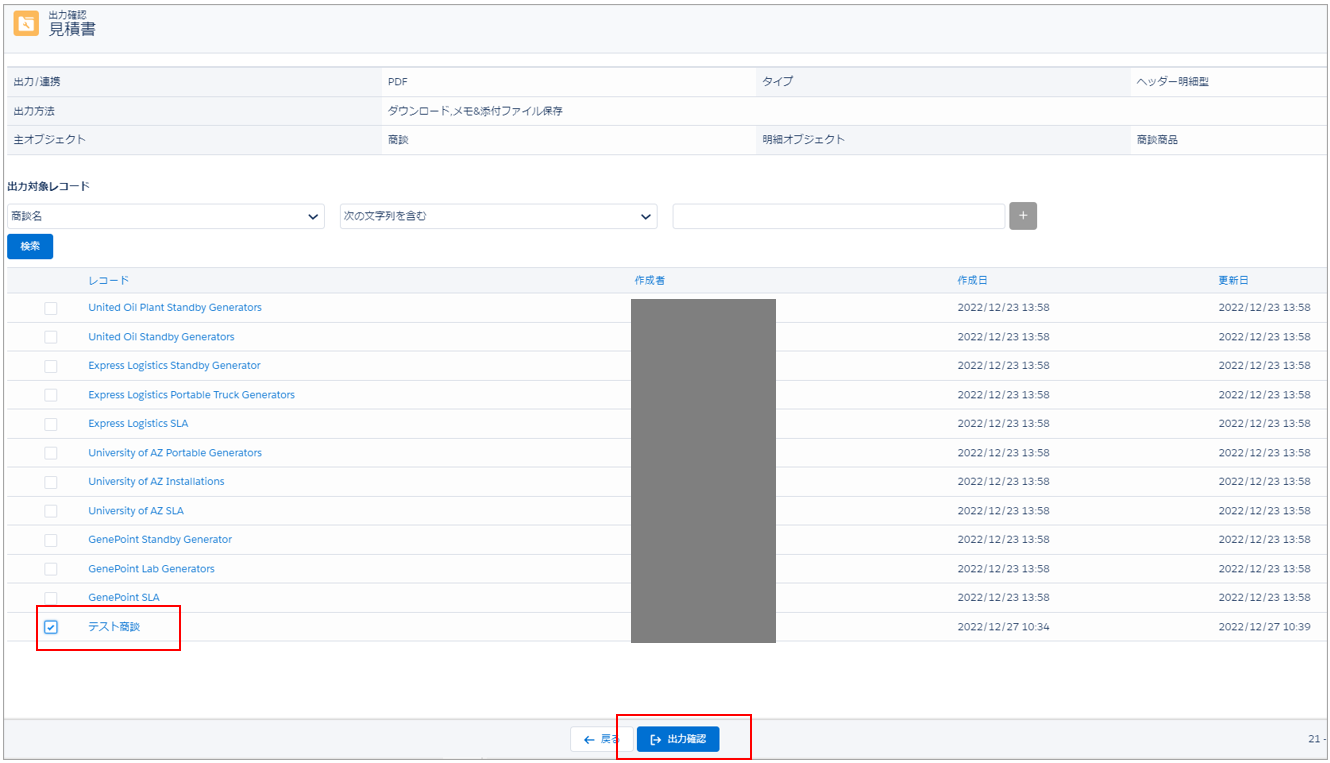Tick the GenePoint SLA row checkbox
This screenshot has width=1330, height=763.
[x=51, y=598]
